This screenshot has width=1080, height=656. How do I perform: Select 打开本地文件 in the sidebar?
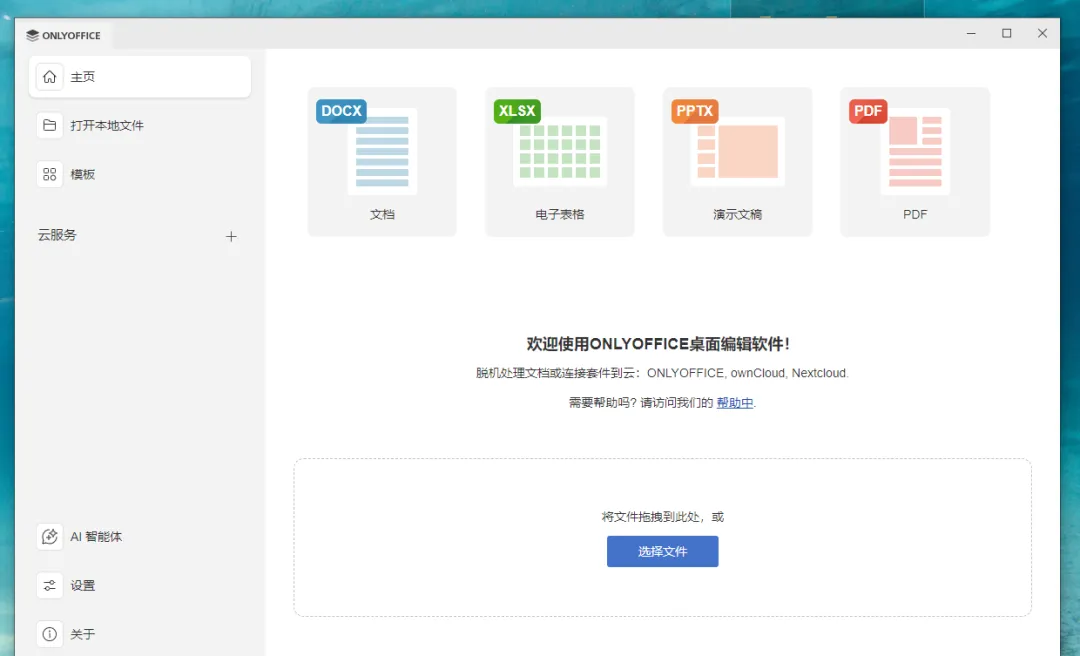pos(140,125)
